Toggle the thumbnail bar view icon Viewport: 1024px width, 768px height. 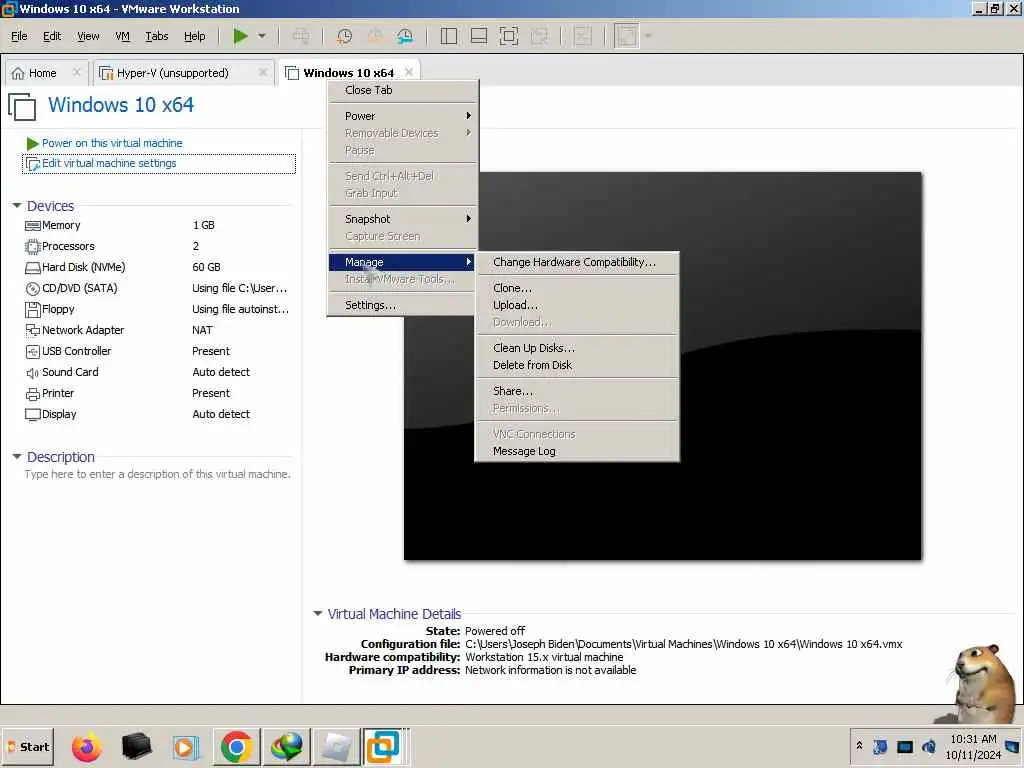point(479,36)
